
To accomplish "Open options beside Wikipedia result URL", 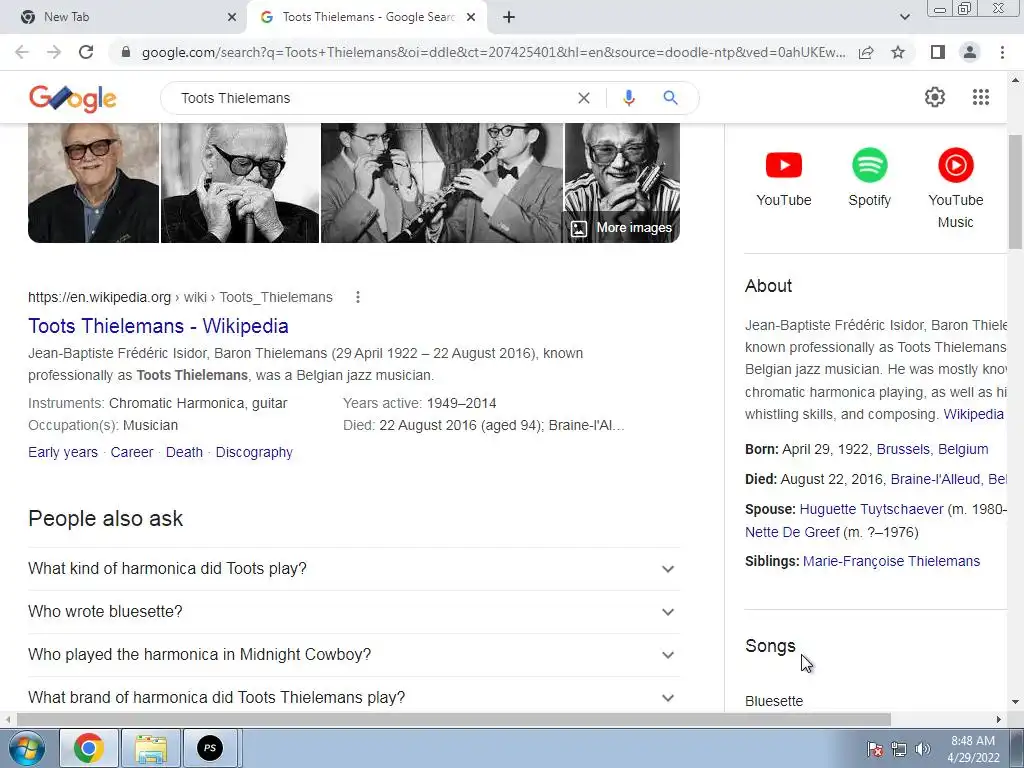I will [357, 297].
